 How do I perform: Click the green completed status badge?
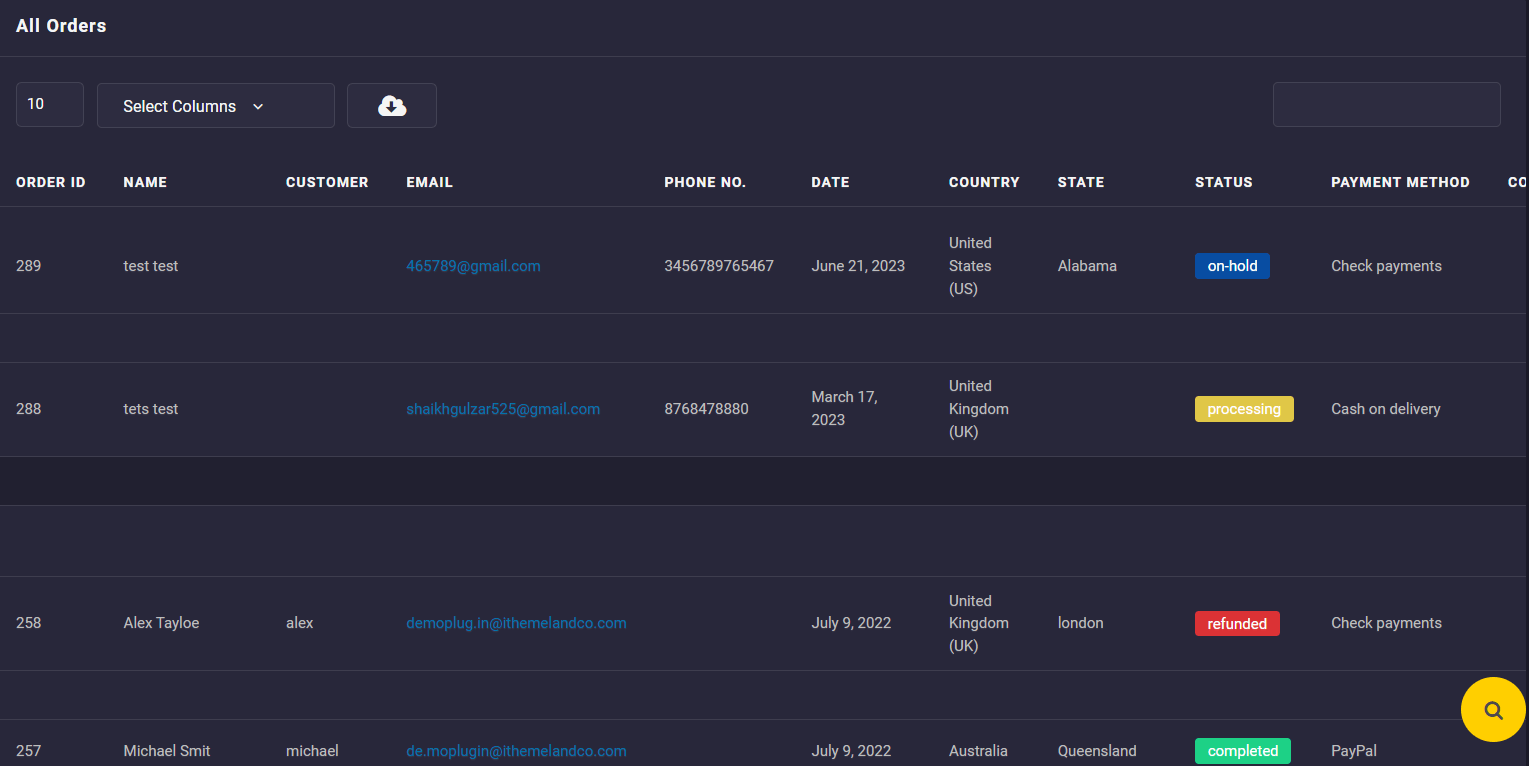pos(1242,751)
